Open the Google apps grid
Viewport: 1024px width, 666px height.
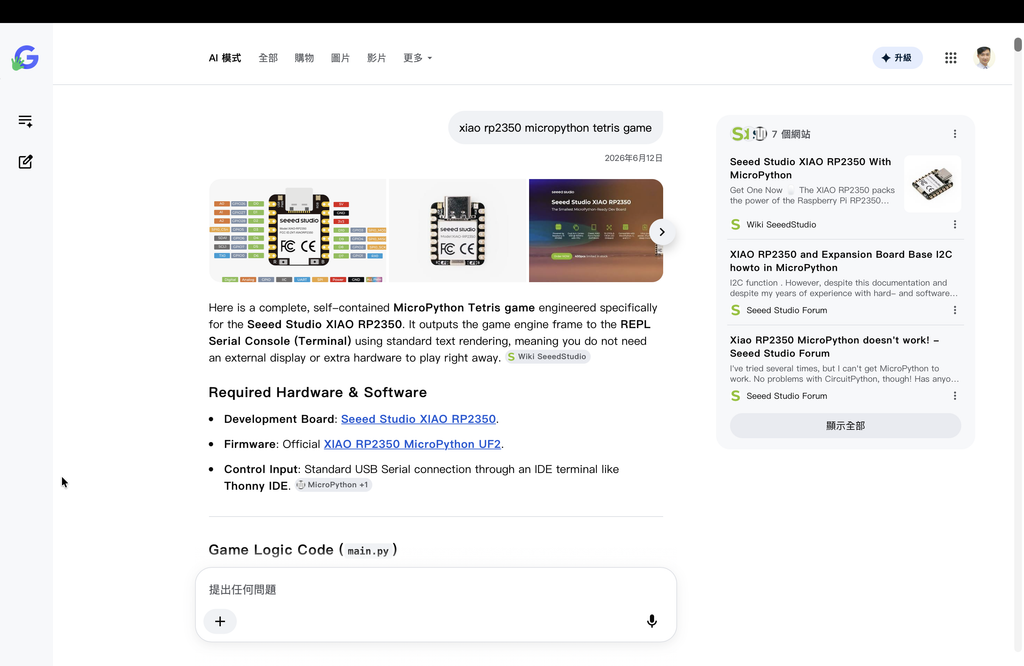950,58
